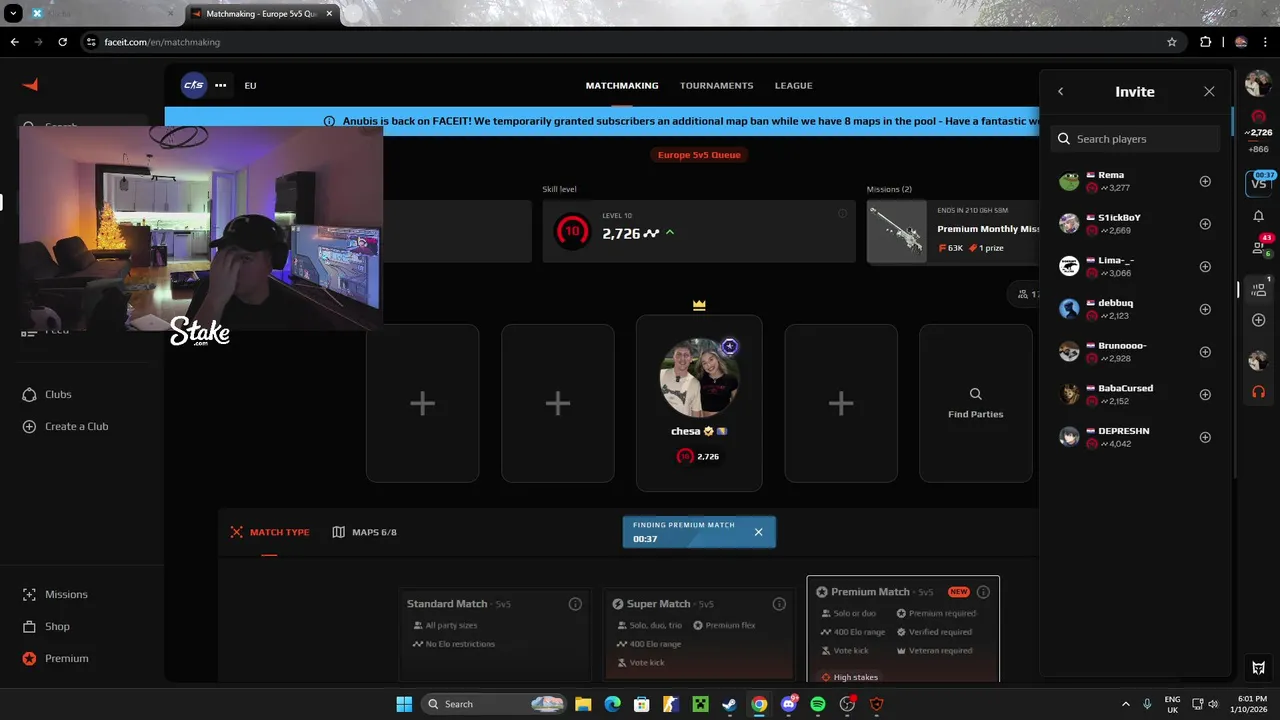Open the Premium Monthly Mission card

[954, 232]
